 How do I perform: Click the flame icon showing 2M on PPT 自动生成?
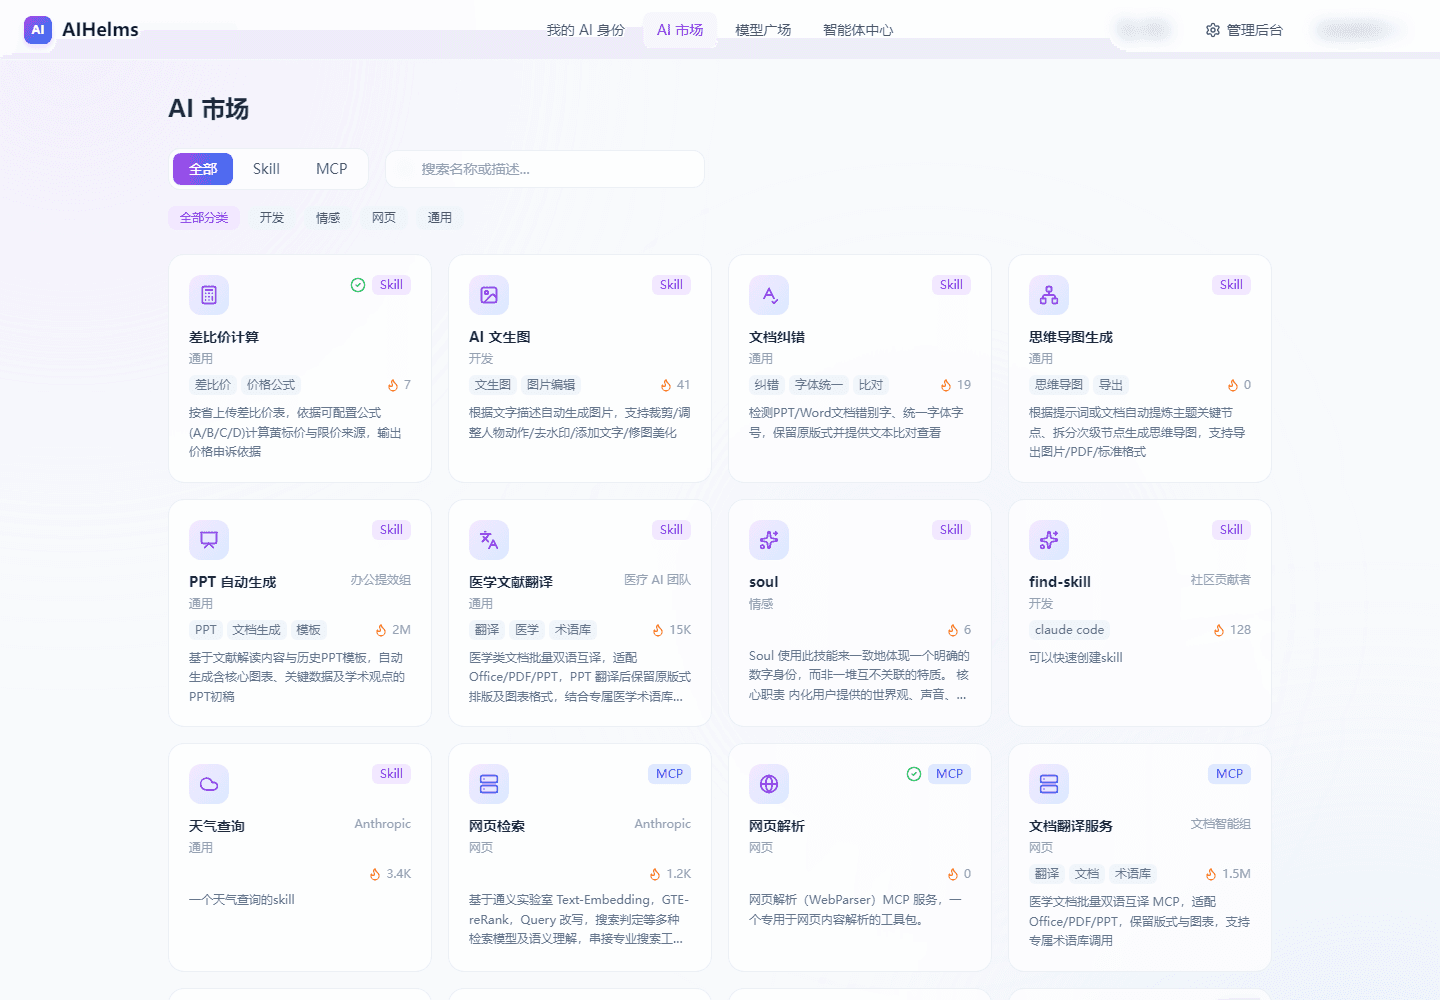[381, 630]
